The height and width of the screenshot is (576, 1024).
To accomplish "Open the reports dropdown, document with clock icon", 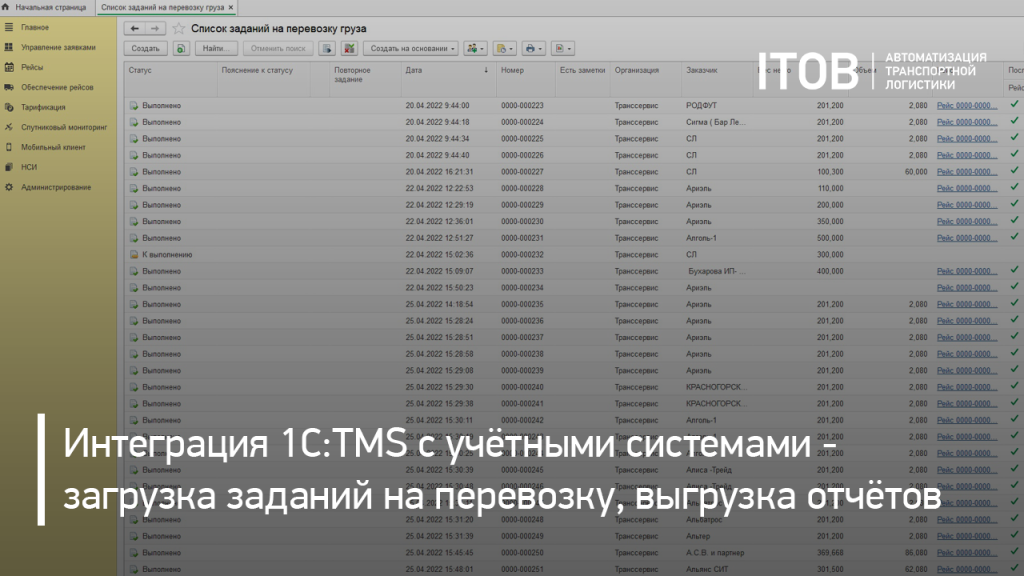I will click(504, 48).
